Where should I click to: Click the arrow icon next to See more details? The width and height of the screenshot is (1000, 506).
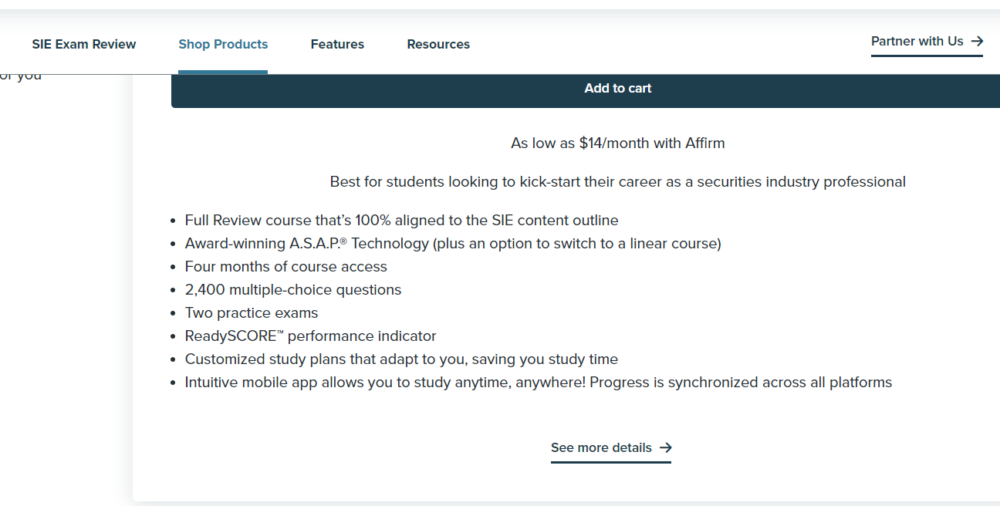[x=665, y=448]
